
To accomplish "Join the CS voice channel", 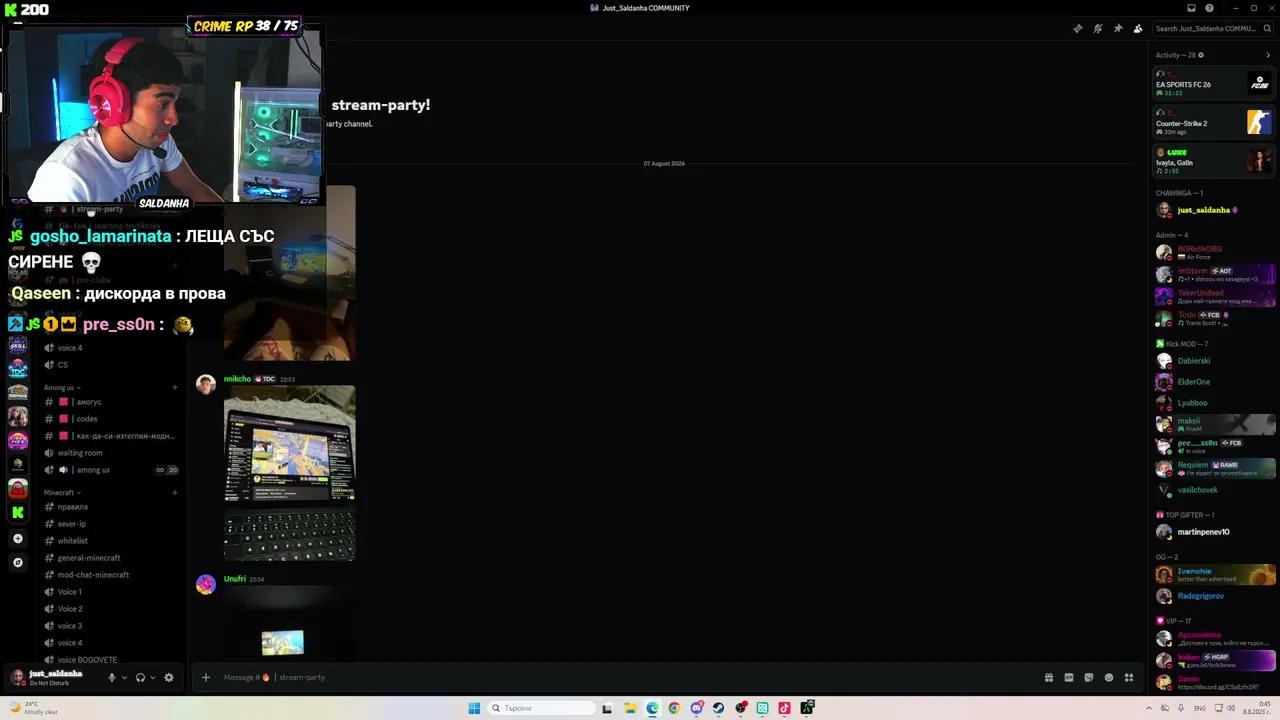I will click(x=110, y=365).
